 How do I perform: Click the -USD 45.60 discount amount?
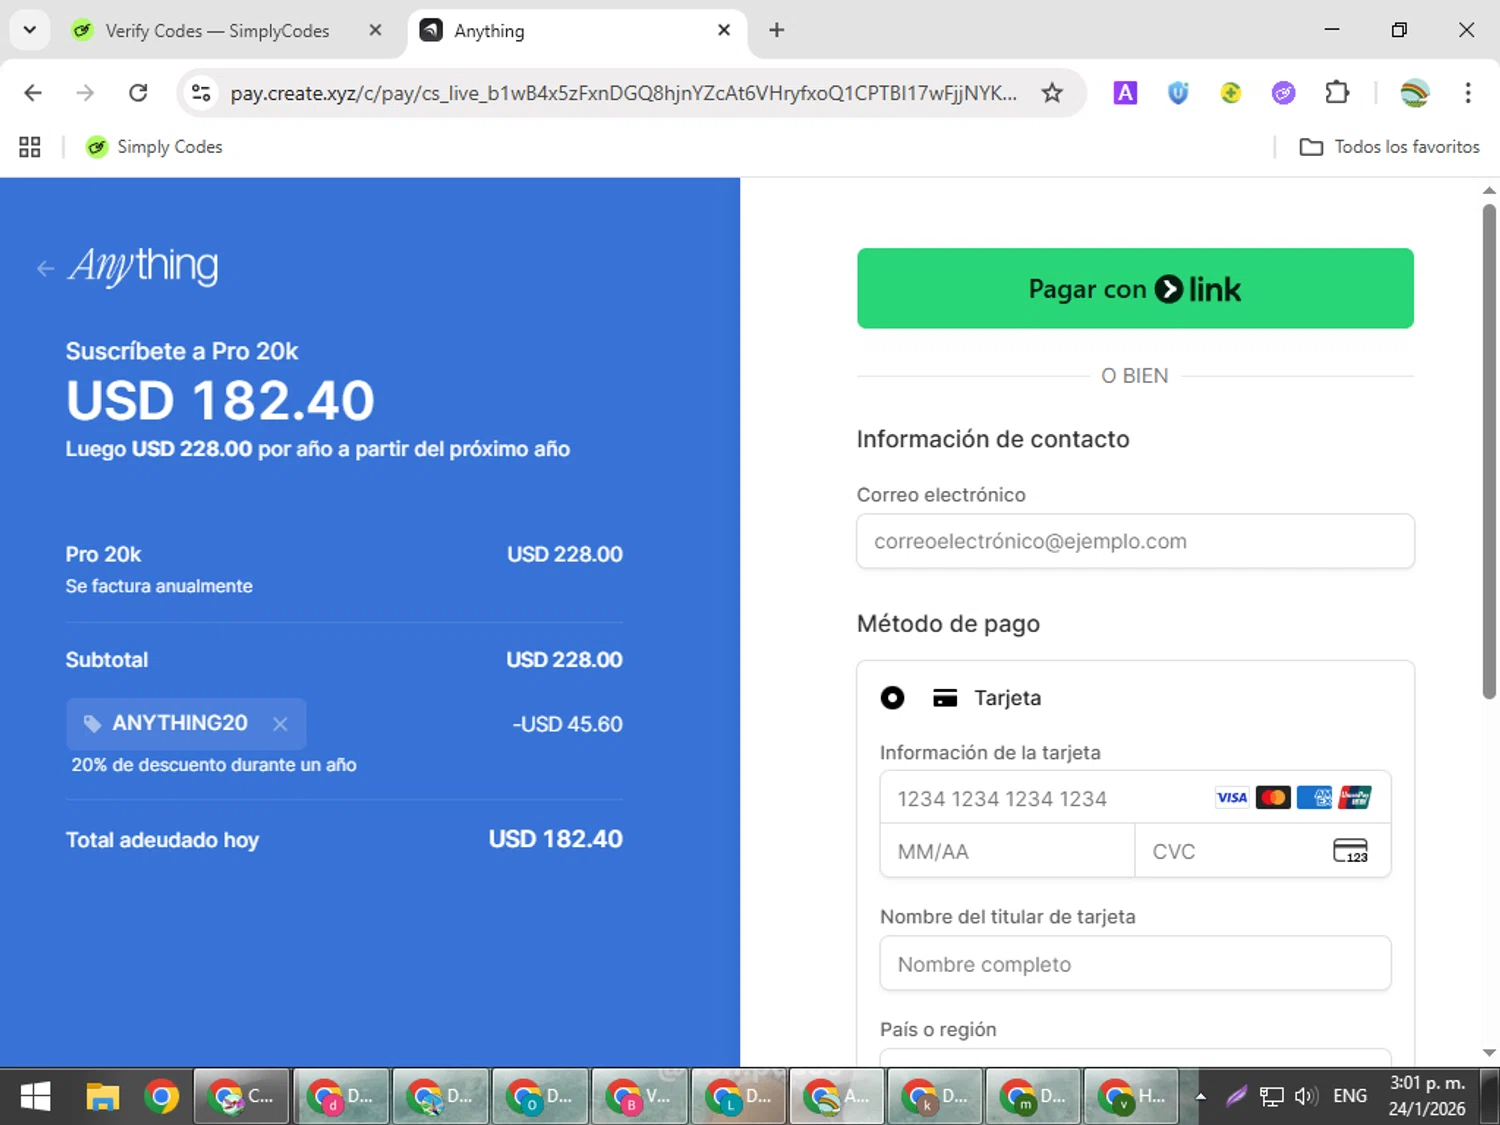[x=567, y=724]
